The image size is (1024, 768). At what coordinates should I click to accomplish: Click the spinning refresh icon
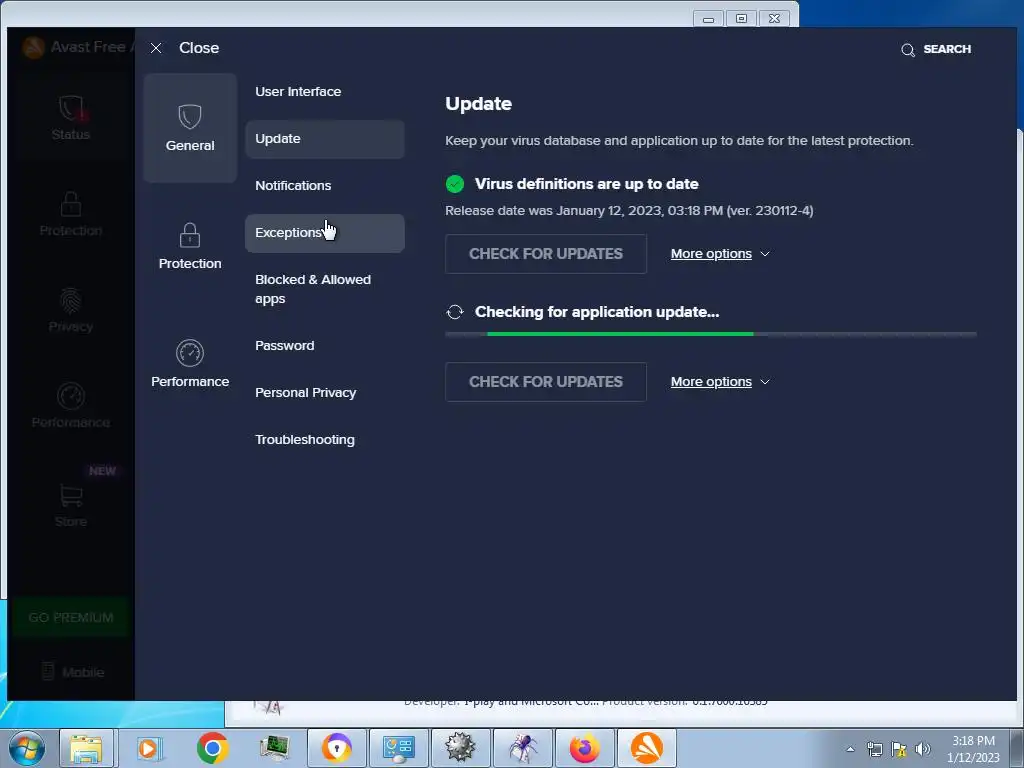click(x=455, y=312)
